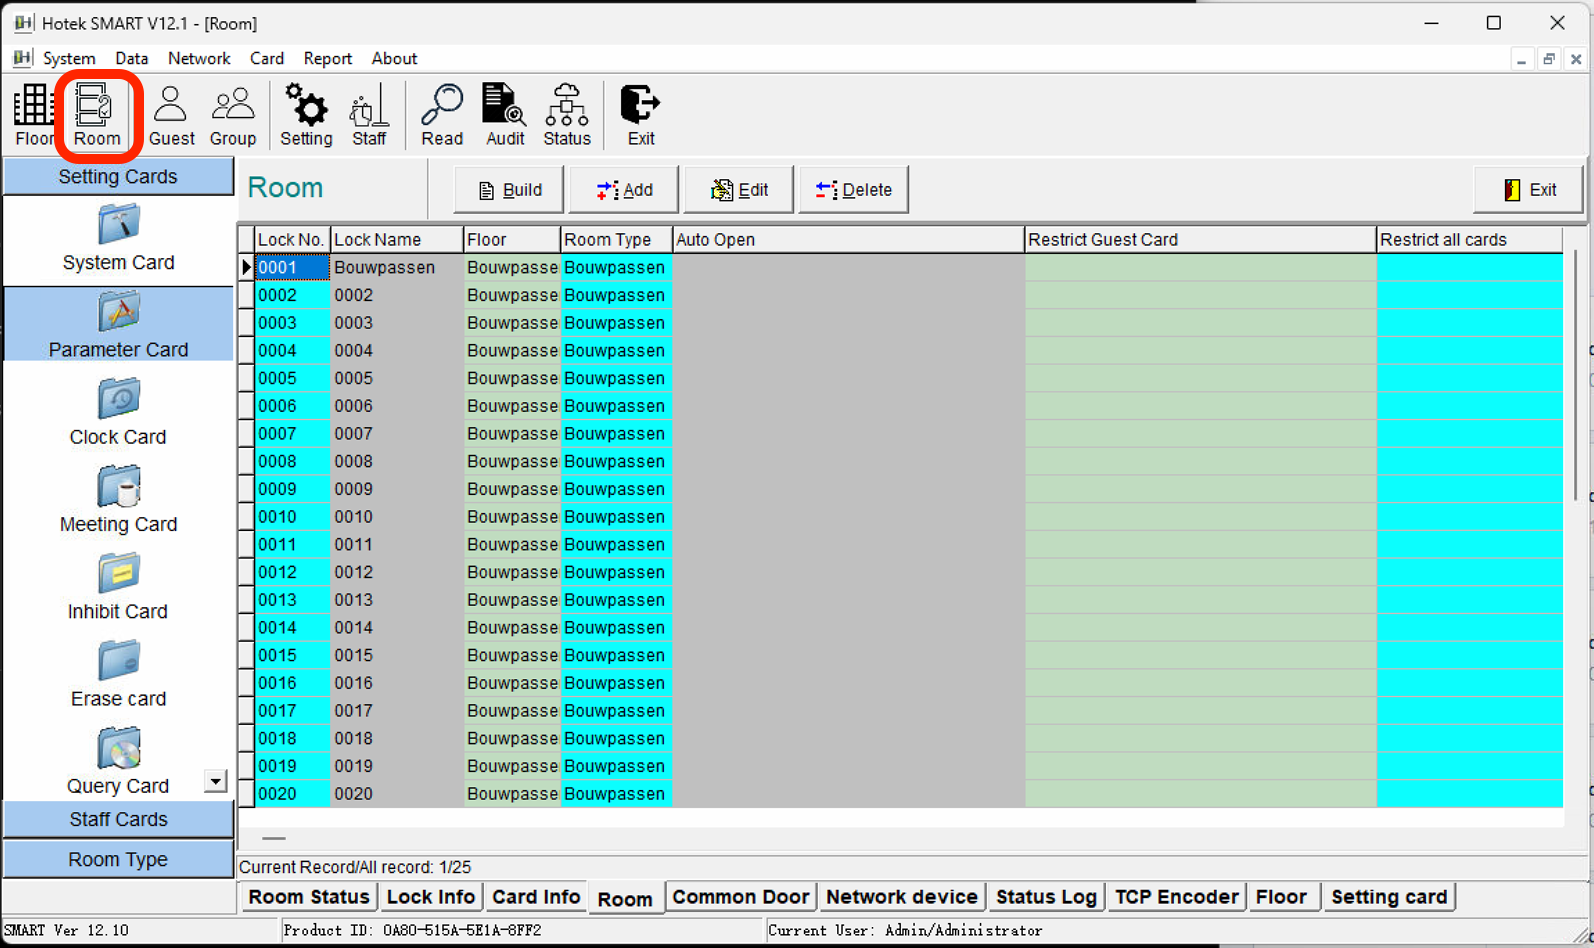Open the Card menu
Image resolution: width=1594 pixels, height=948 pixels.
coord(267,58)
